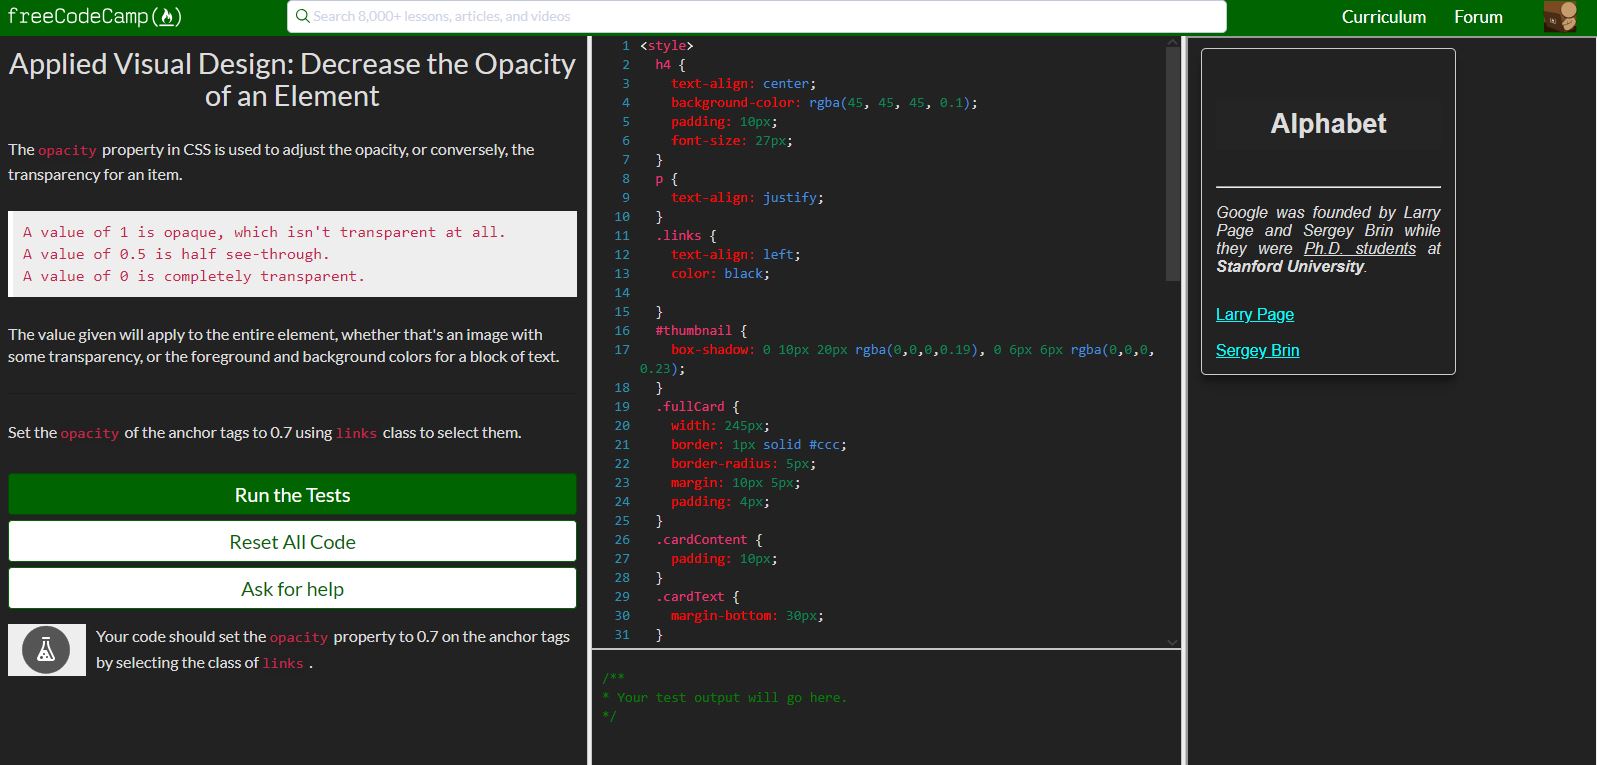Click the #thumbnail selector line
This screenshot has height=765, width=1597.
701,330
